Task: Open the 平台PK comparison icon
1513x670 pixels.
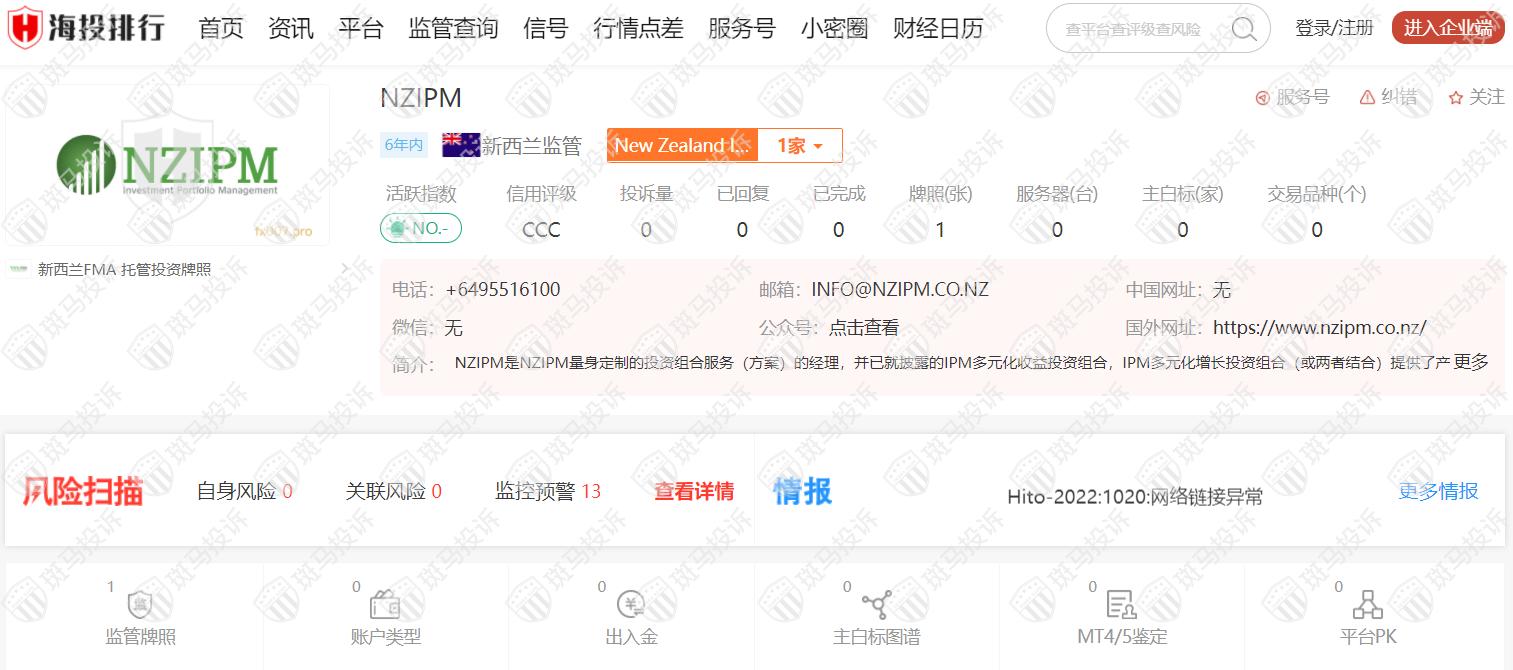Action: click(1367, 605)
